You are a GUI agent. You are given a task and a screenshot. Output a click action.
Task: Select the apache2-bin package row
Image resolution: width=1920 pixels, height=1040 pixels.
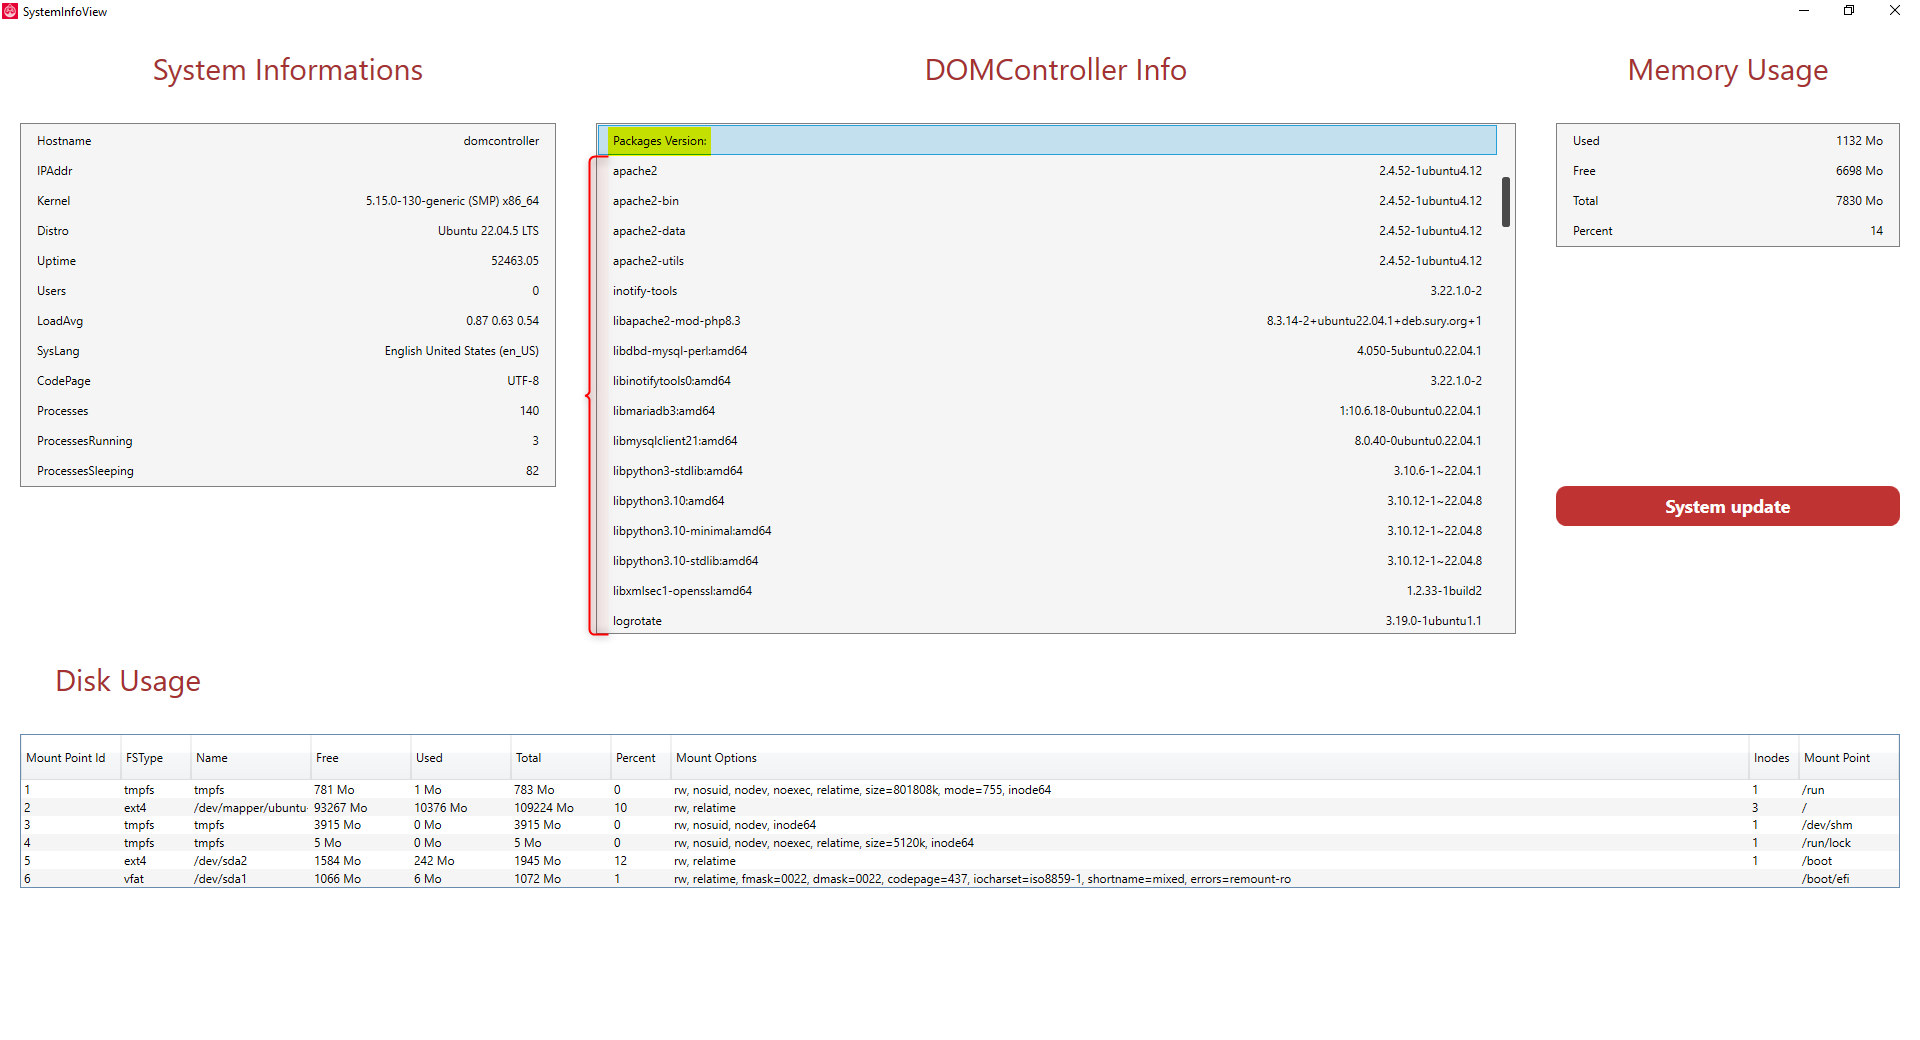(x=1047, y=201)
